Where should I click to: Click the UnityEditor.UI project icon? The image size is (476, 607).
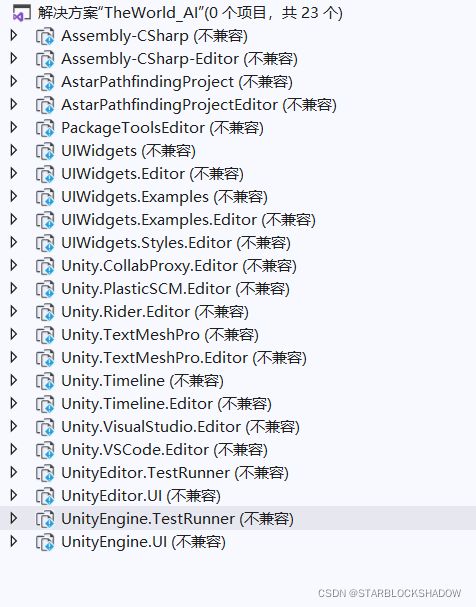(45, 496)
